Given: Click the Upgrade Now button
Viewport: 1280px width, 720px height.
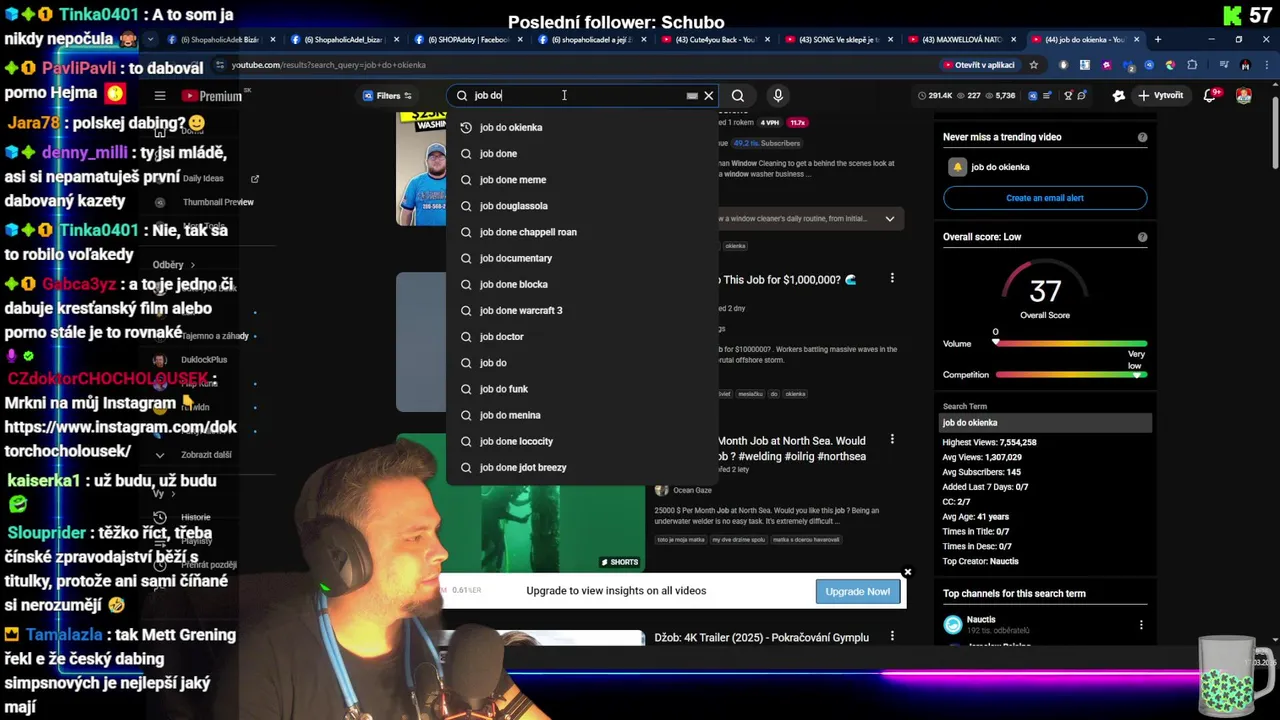Looking at the screenshot, I should coord(857,591).
